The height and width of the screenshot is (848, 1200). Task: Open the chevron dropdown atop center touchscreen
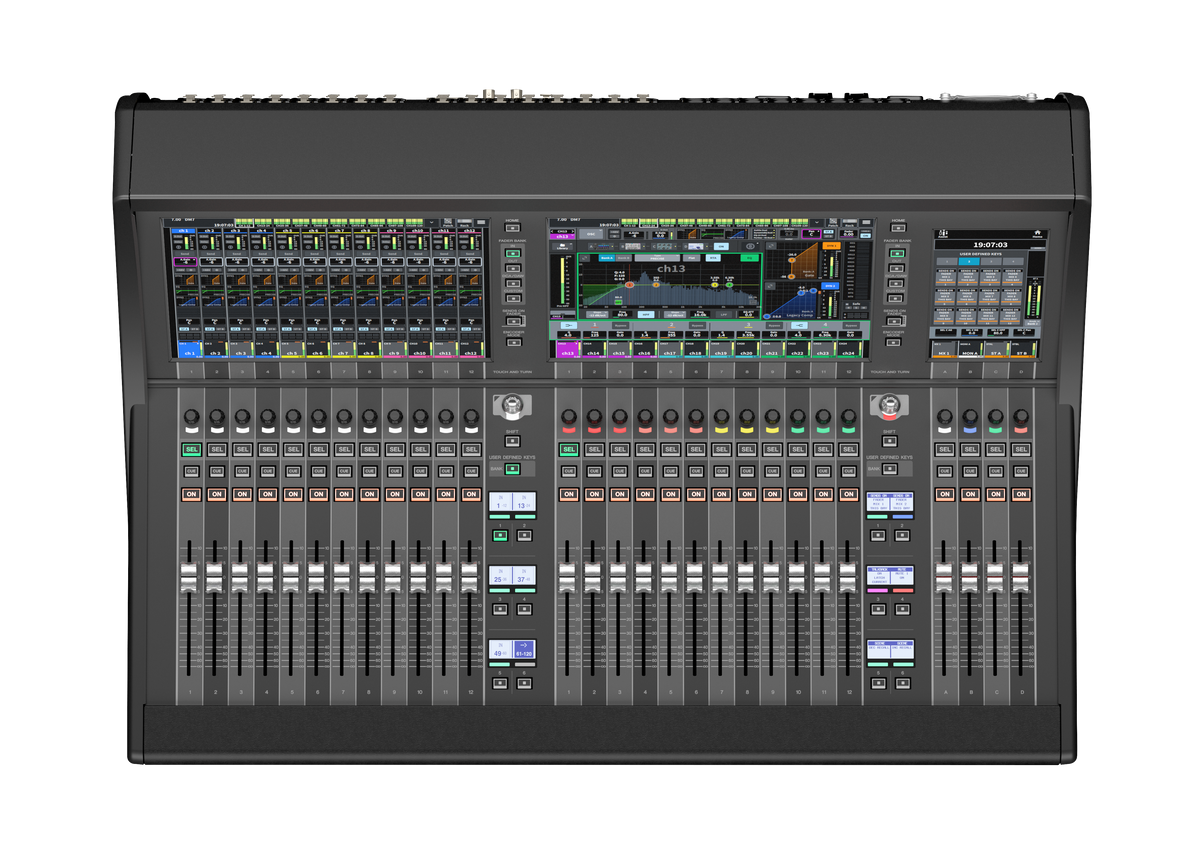[816, 223]
